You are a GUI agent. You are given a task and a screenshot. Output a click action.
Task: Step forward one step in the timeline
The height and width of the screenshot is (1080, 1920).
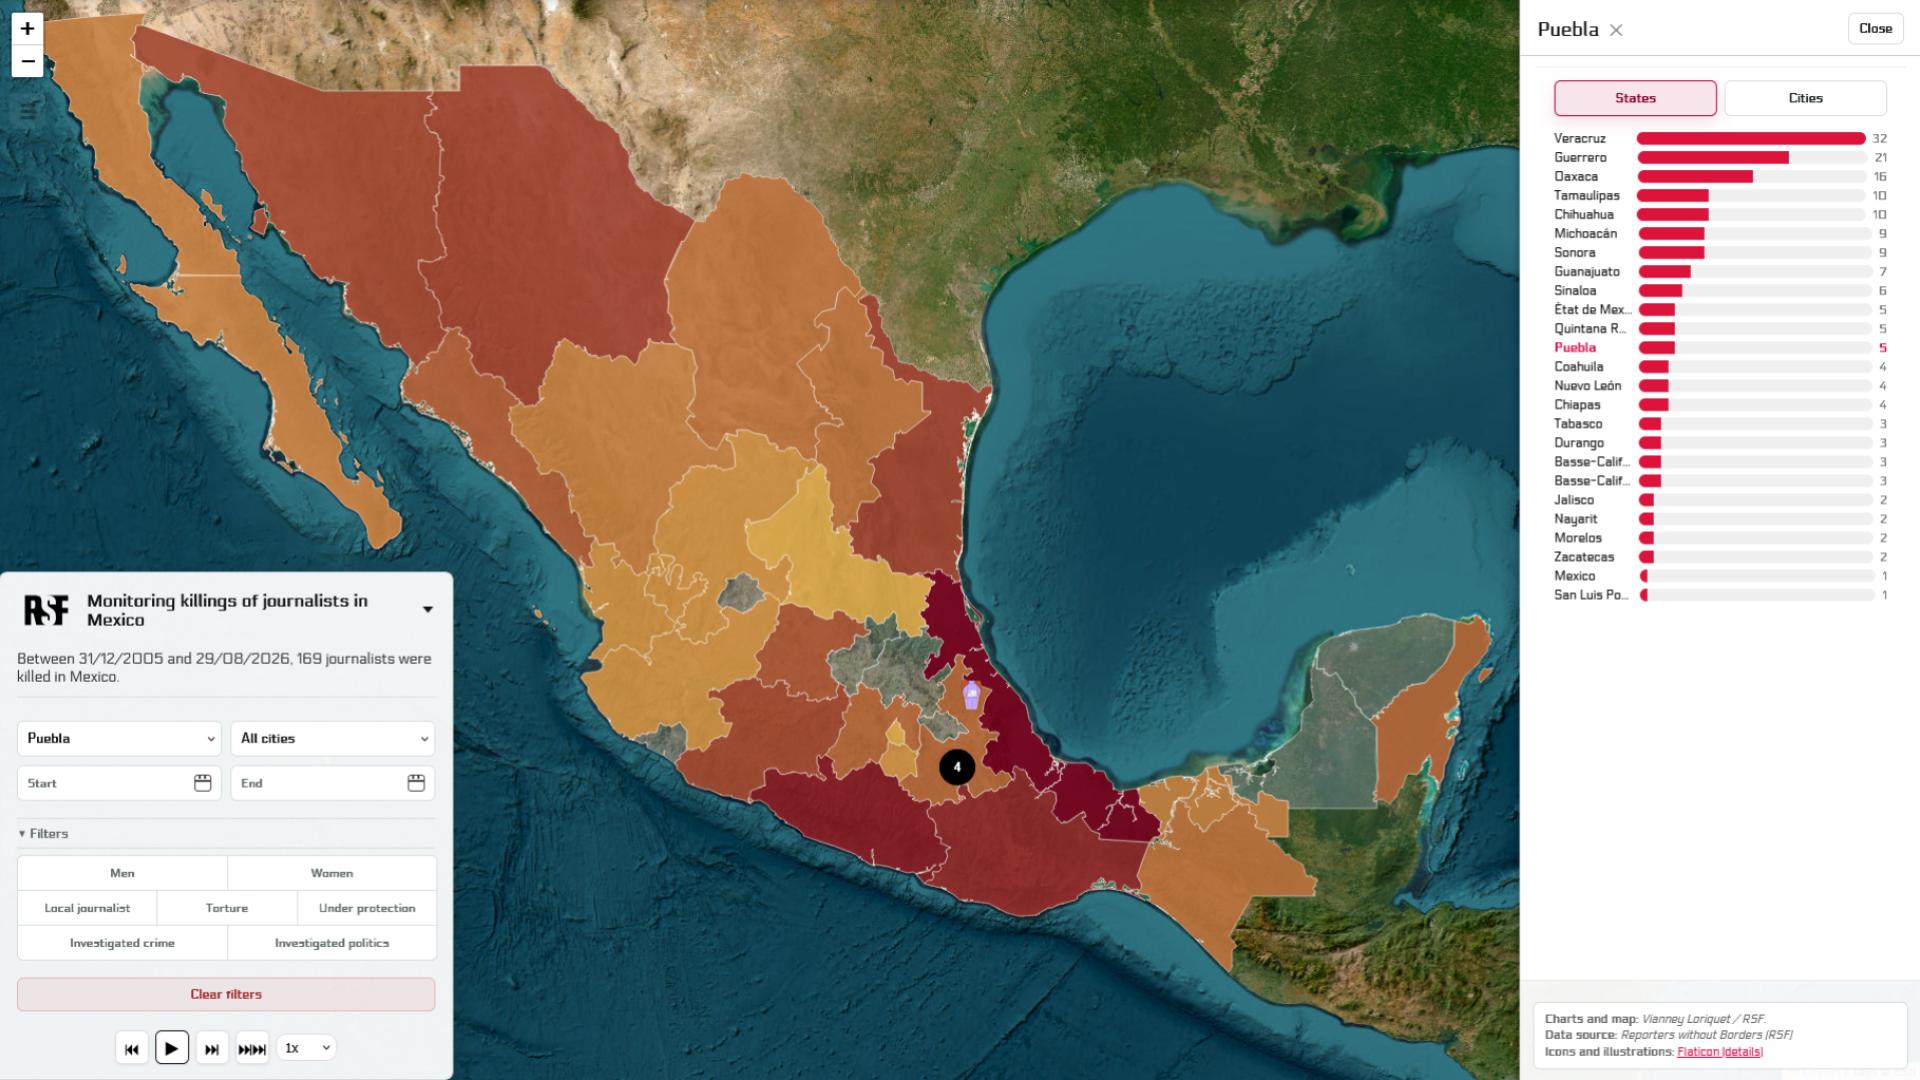[x=212, y=1048]
